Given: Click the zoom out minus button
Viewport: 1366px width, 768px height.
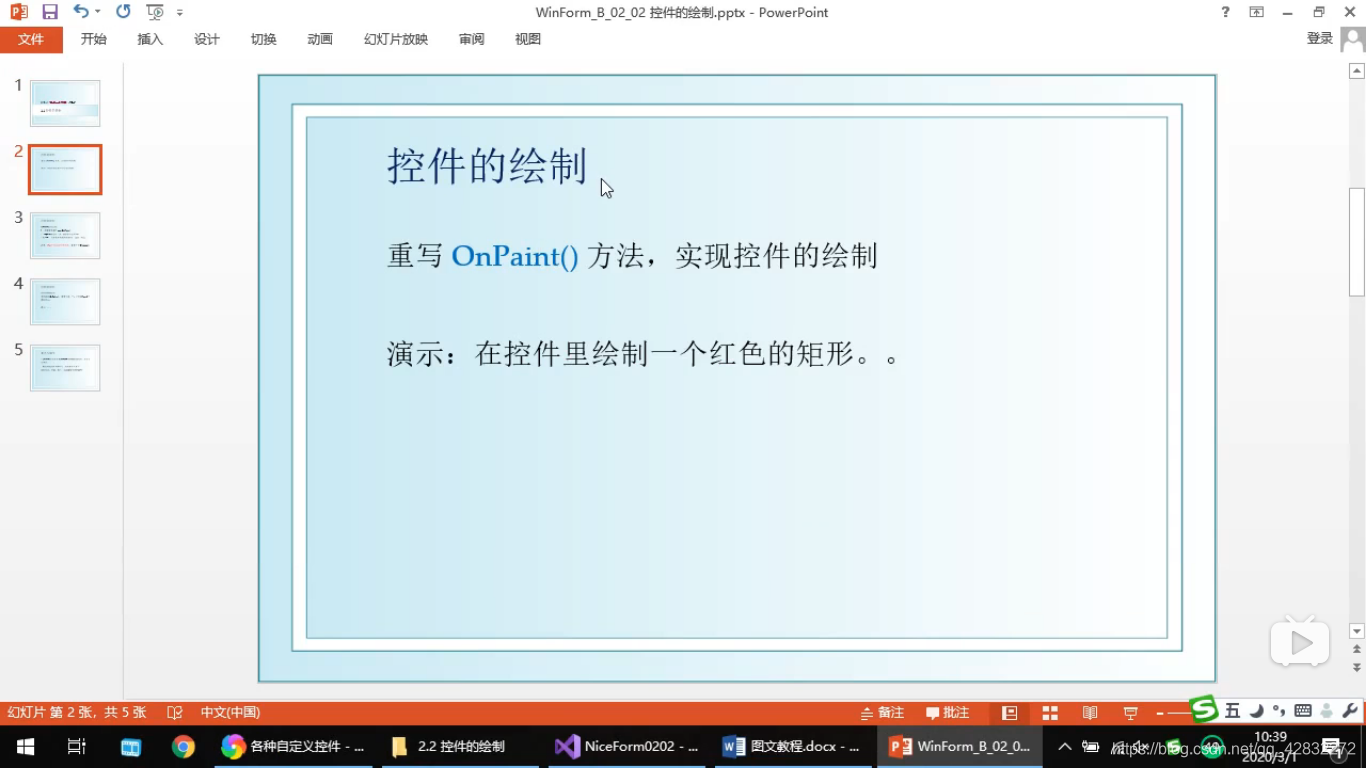Looking at the screenshot, I should point(1160,713).
